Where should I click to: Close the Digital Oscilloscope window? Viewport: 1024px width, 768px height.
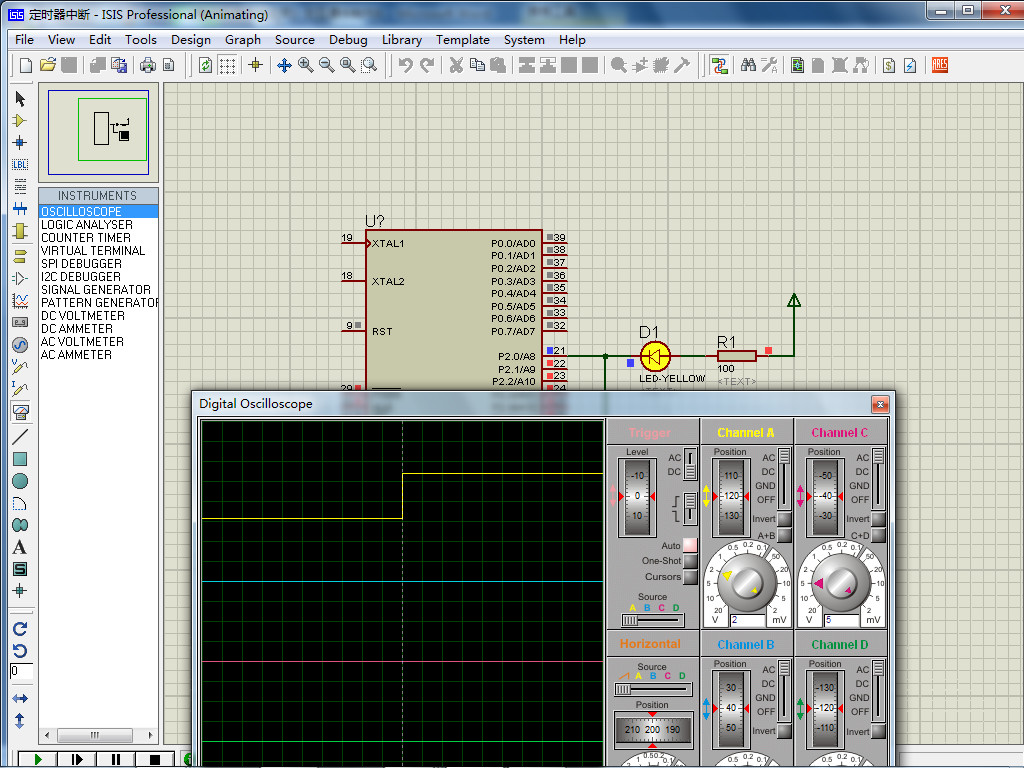click(880, 404)
